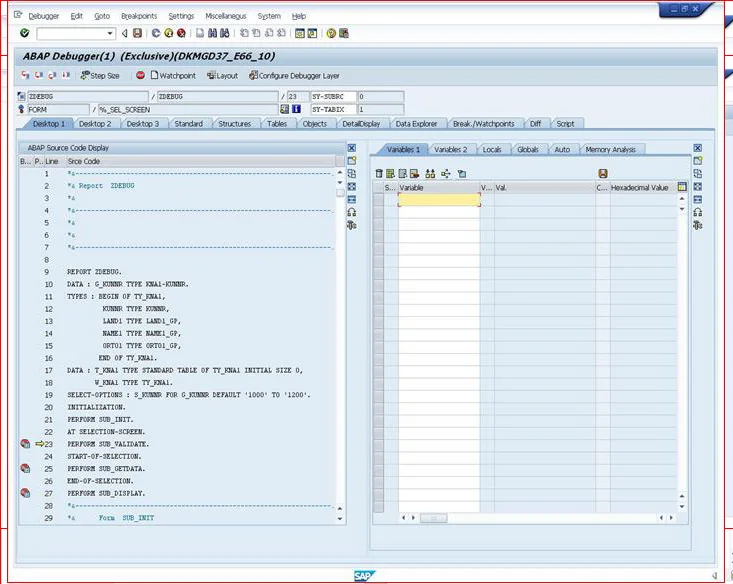Image resolution: width=733 pixels, height=584 pixels.
Task: Click the source code scroll-down arrow
Action: tap(340, 519)
